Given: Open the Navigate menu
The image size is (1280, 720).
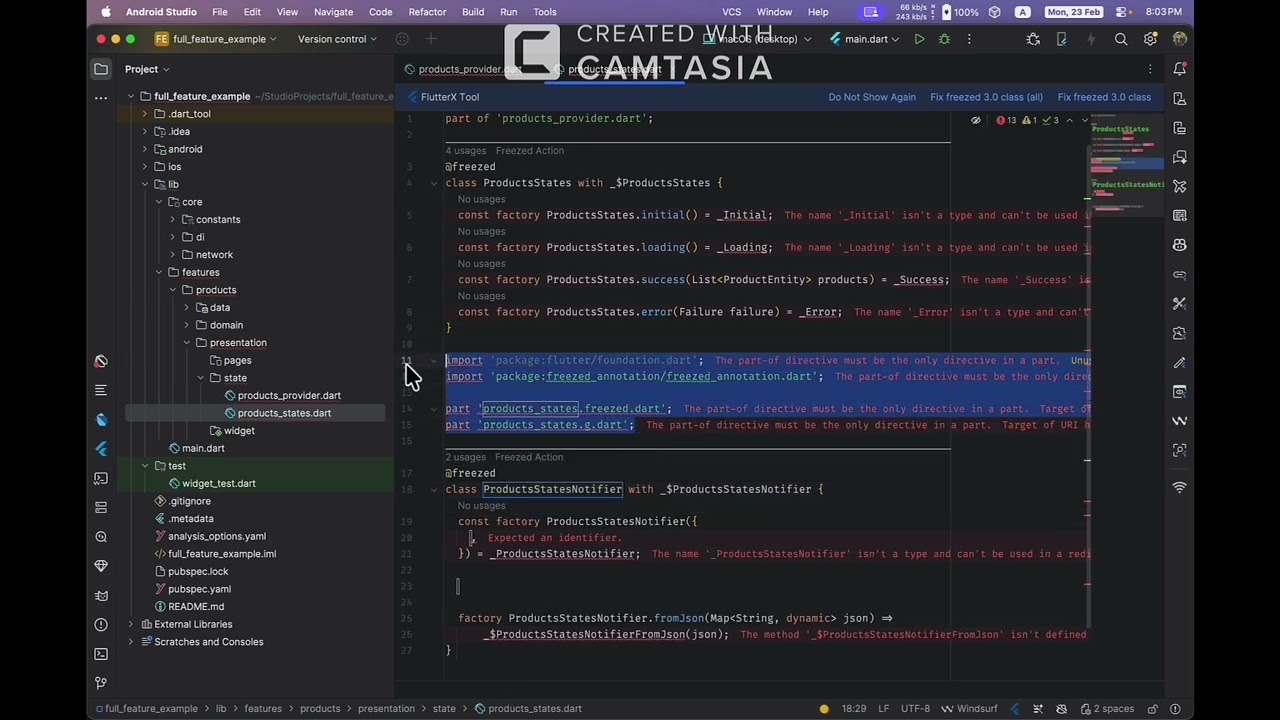Looking at the screenshot, I should [x=333, y=12].
